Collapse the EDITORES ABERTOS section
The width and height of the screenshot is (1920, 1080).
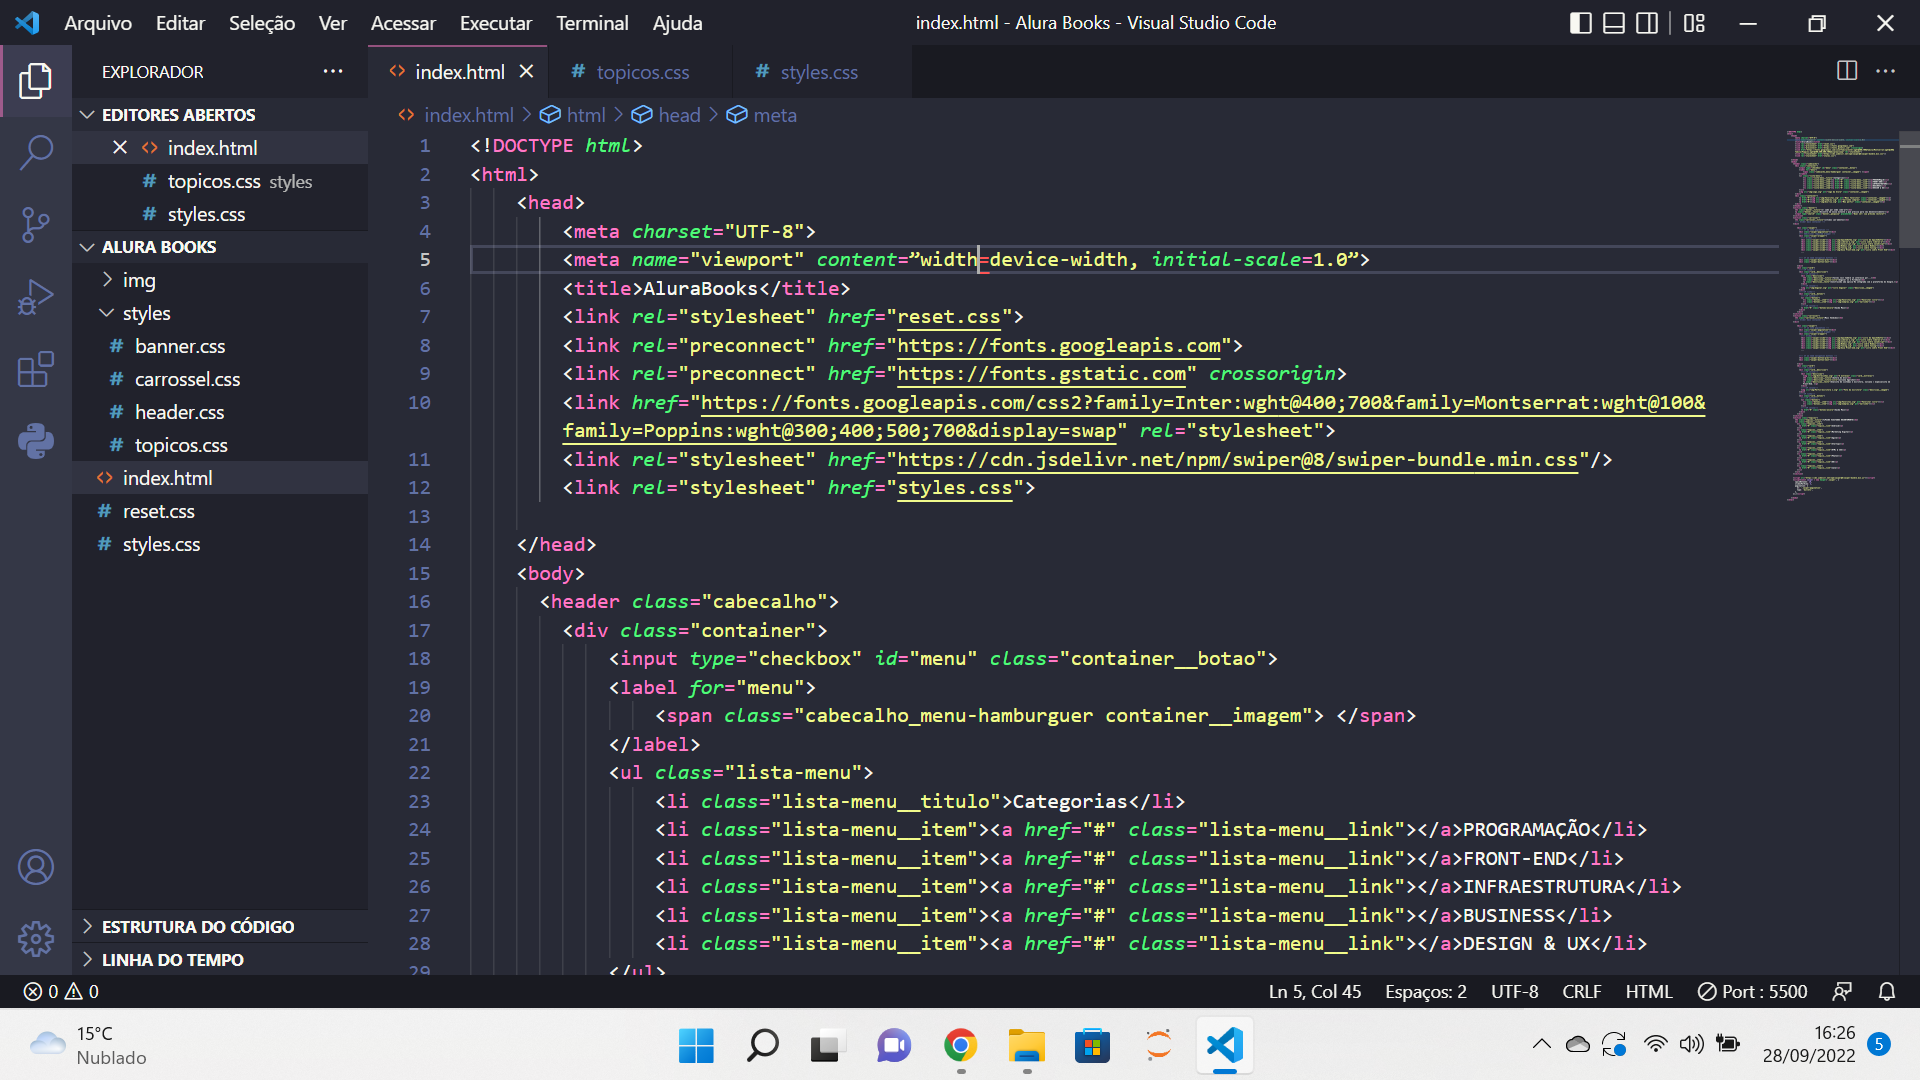[x=220, y=115]
